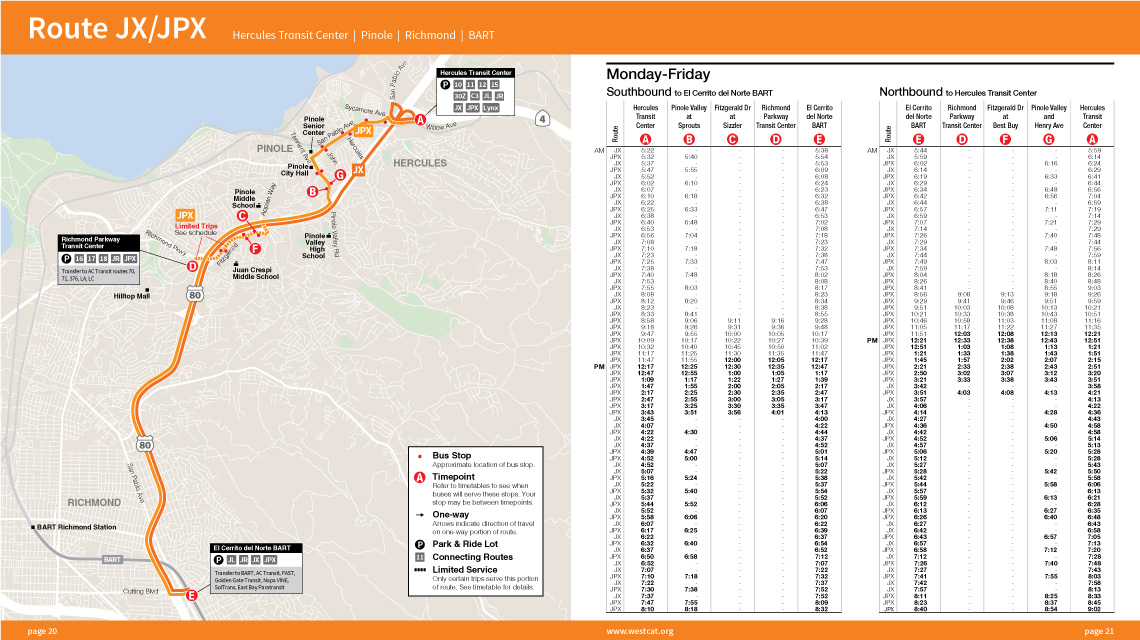Select the Connecting Routes gray square in legend

420,557
